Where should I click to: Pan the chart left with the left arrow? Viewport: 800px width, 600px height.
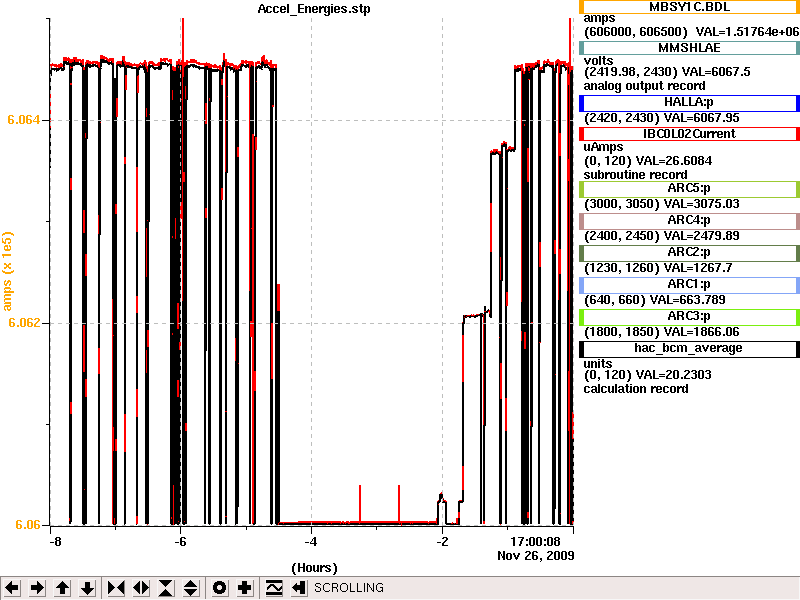(12, 588)
